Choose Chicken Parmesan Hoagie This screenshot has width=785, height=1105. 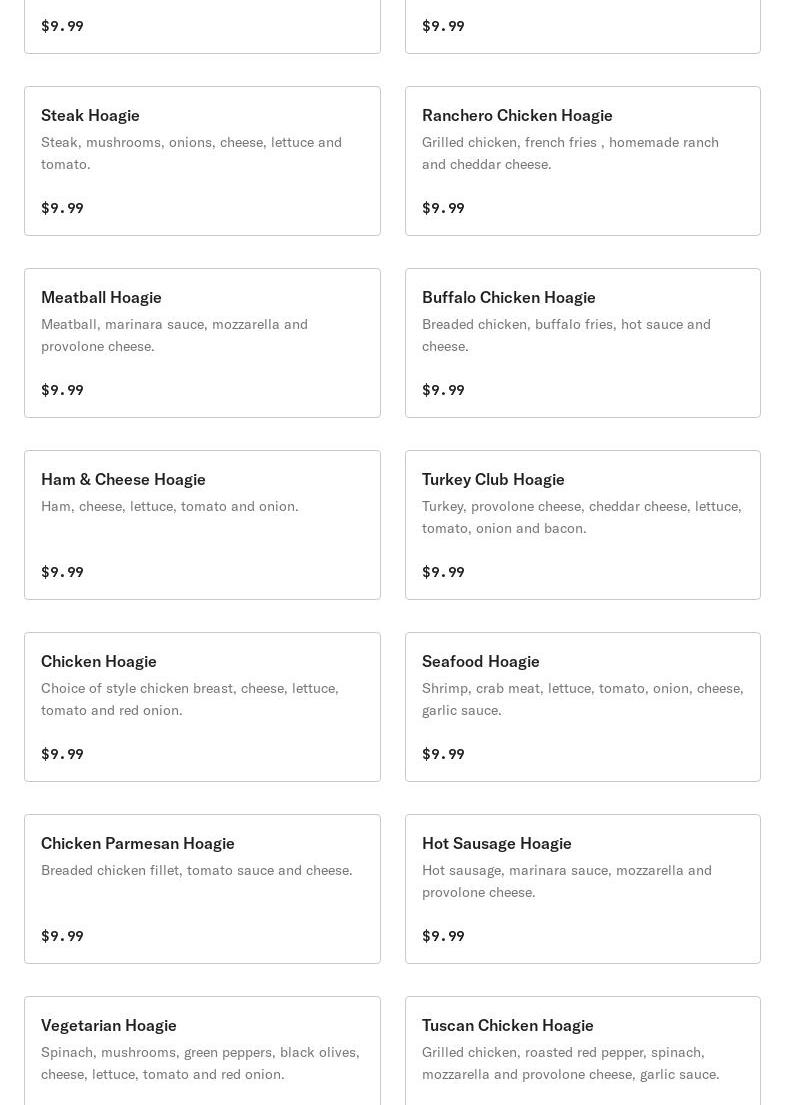click(x=202, y=889)
